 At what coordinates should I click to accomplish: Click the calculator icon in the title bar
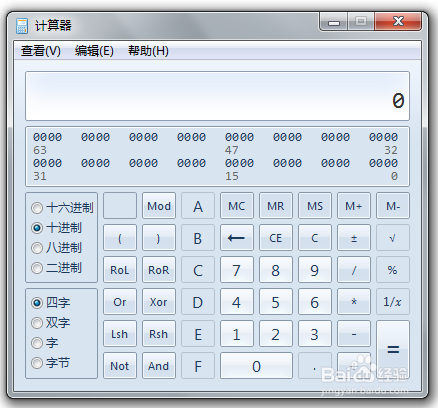tap(22, 26)
